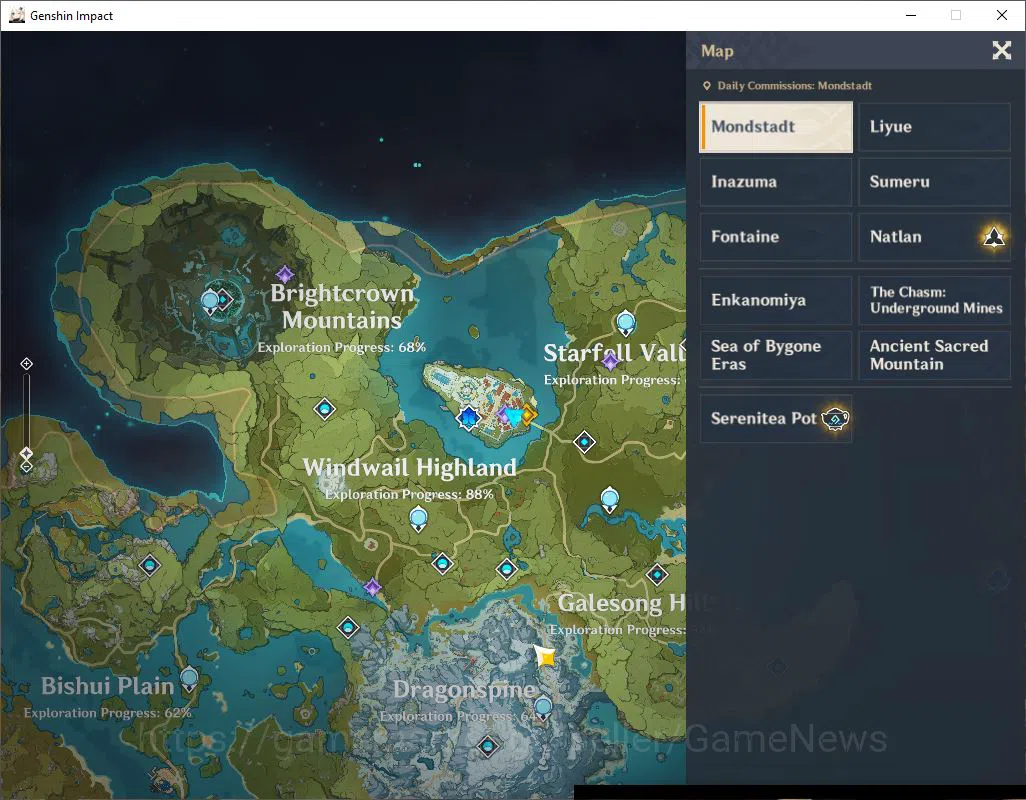This screenshot has height=800, width=1026.
Task: Select purple domain icon southwest of Windwail
Action: pos(372,587)
